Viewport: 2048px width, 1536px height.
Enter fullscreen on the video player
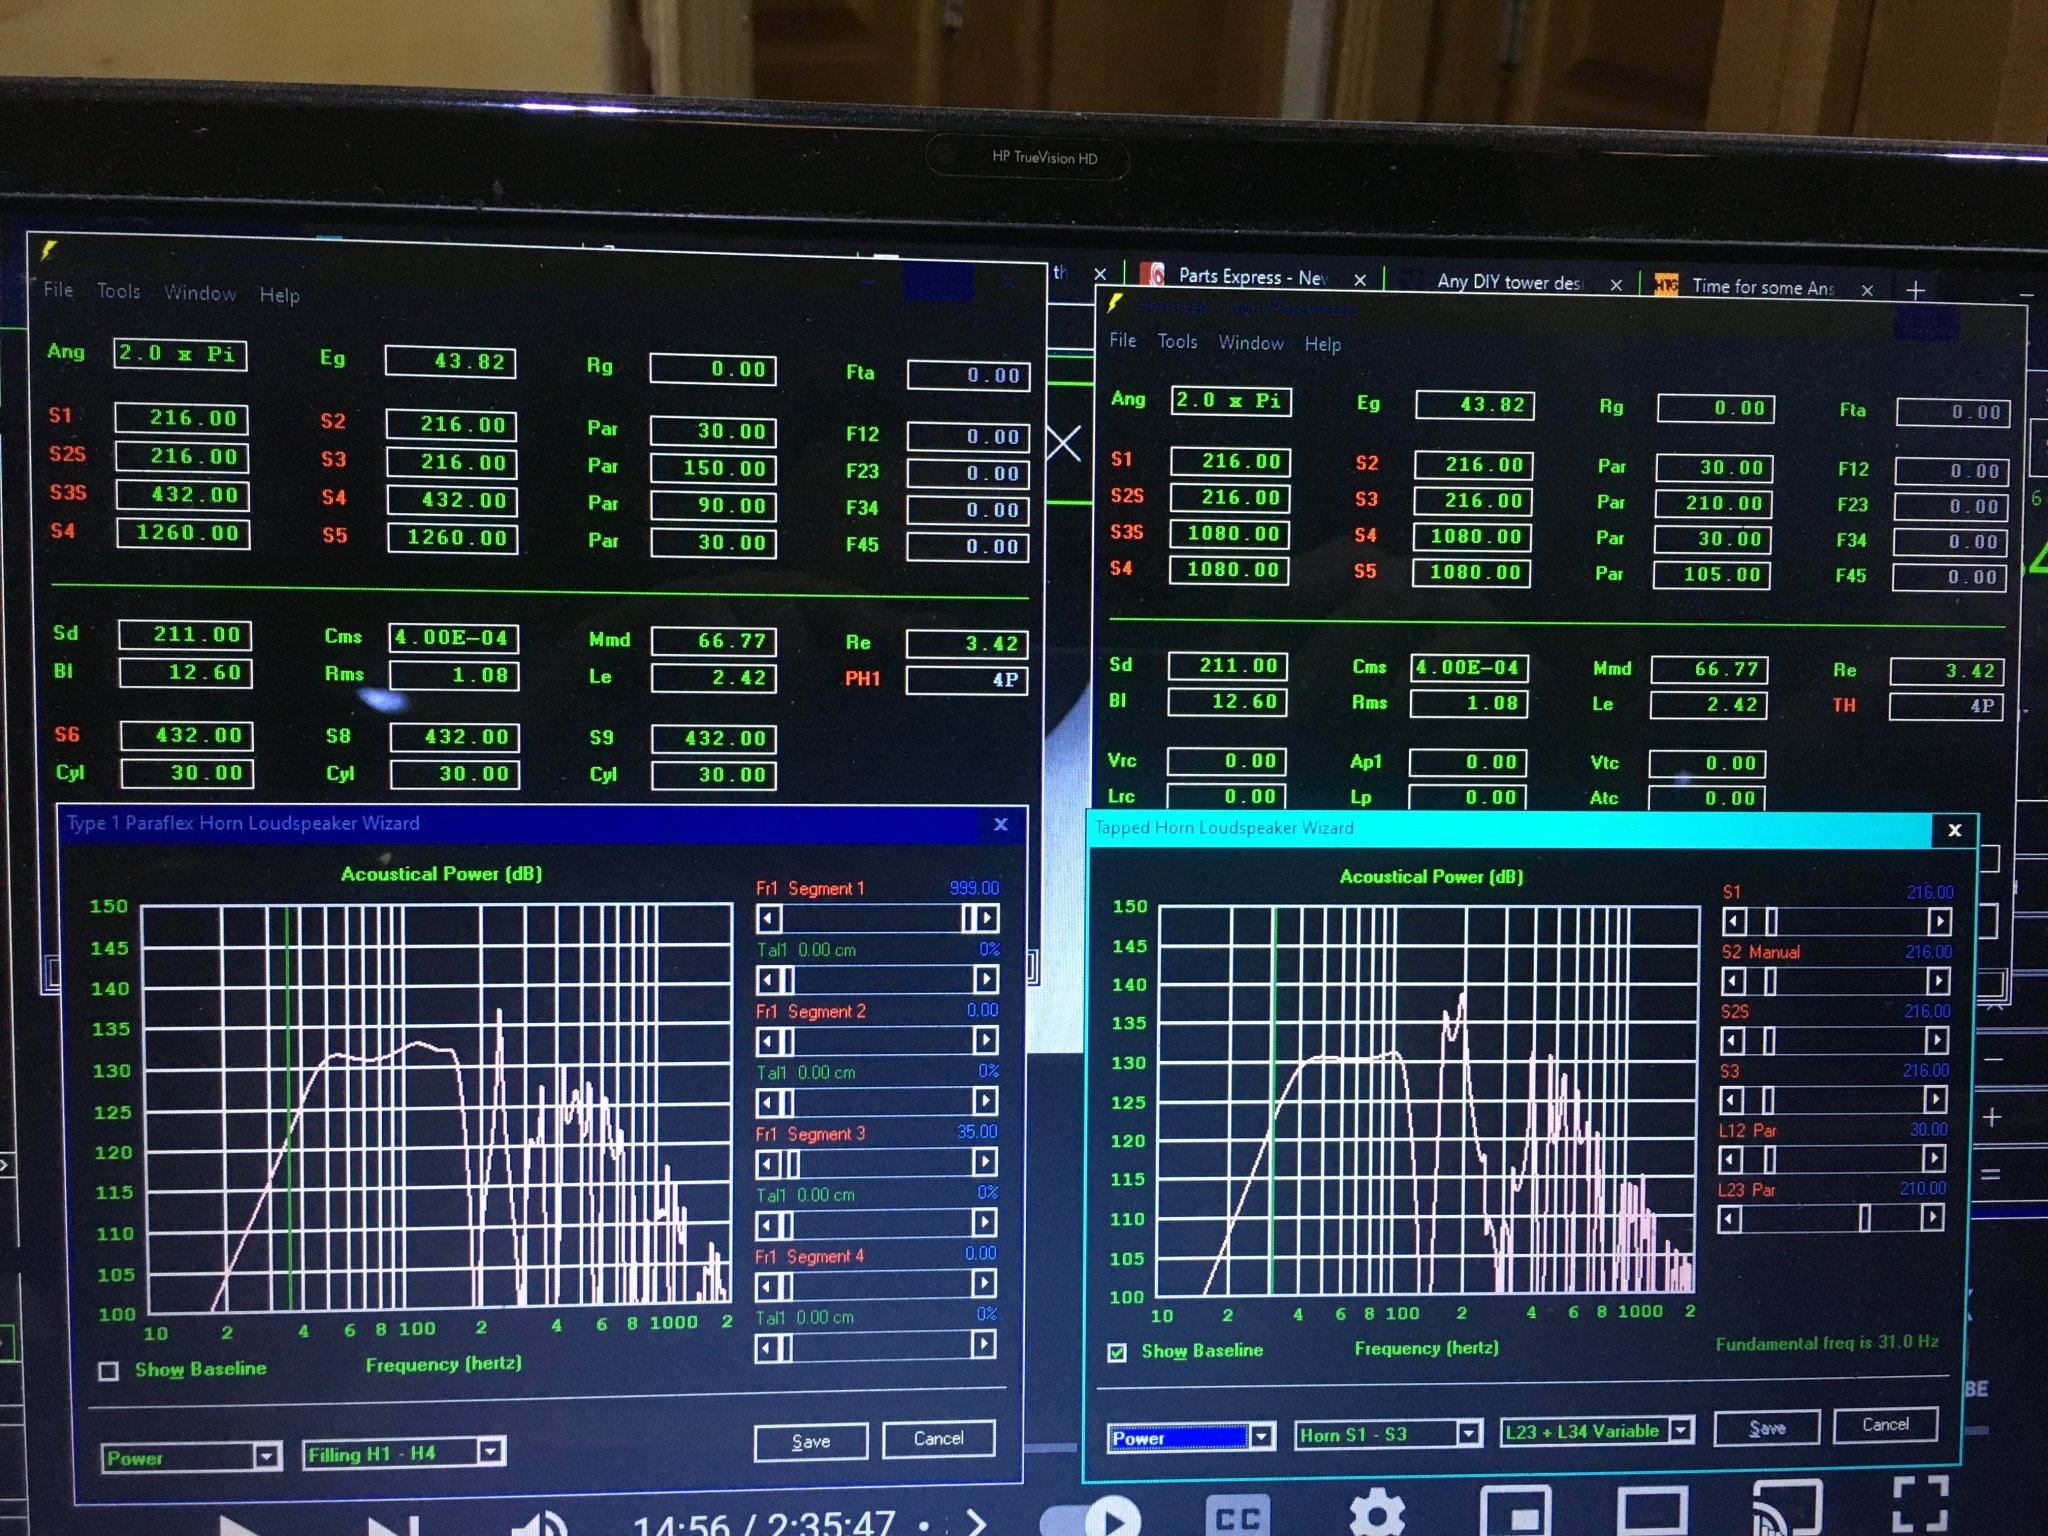[1921, 1504]
